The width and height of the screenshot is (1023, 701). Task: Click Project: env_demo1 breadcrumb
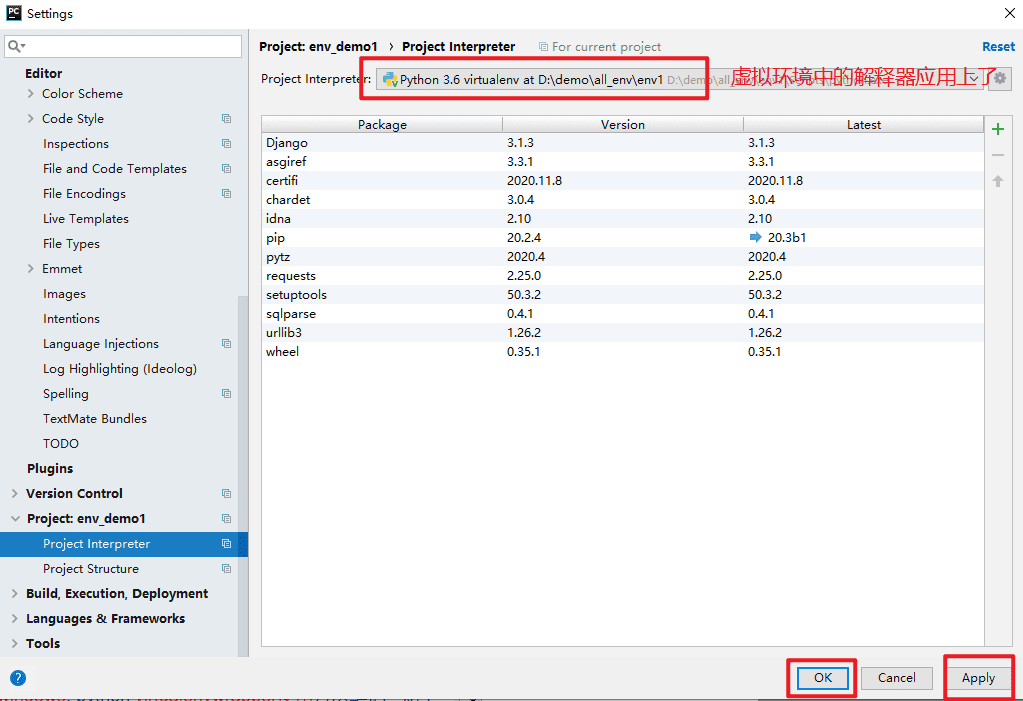(x=318, y=46)
